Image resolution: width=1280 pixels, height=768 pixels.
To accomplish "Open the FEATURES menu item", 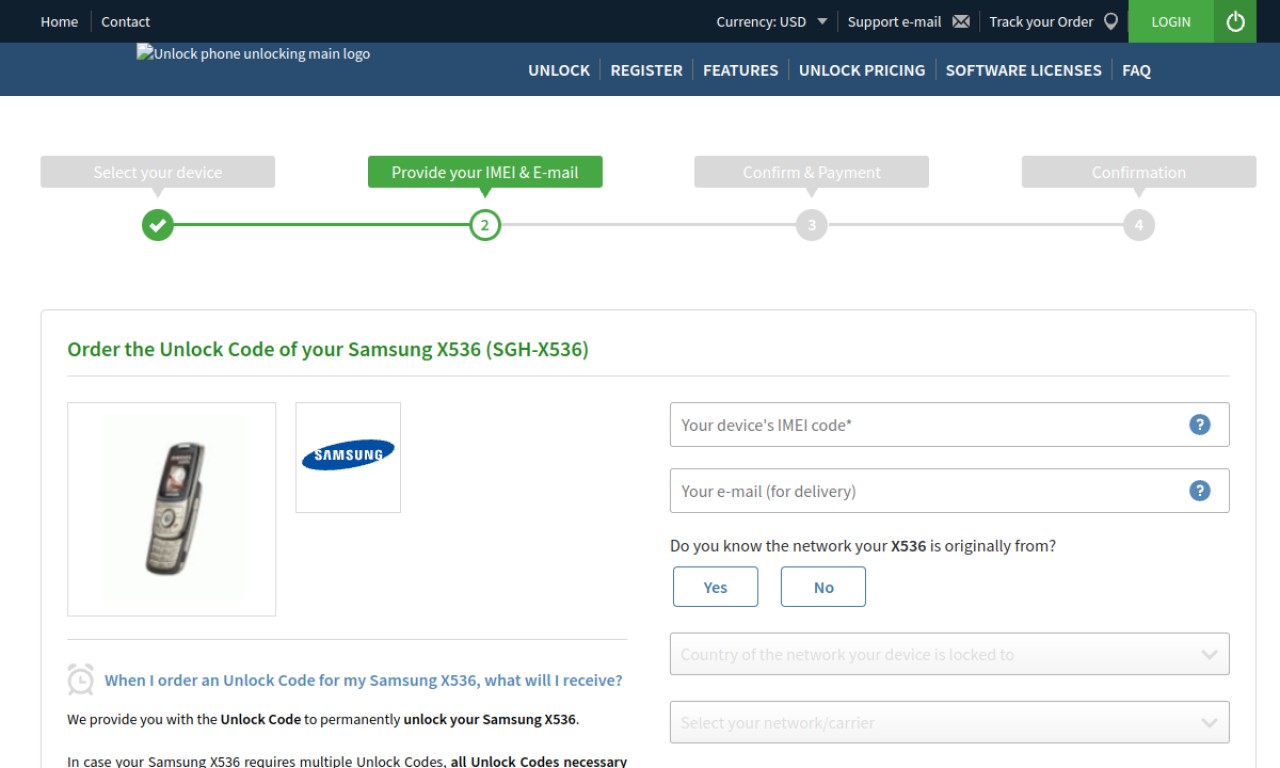I will click(x=741, y=70).
